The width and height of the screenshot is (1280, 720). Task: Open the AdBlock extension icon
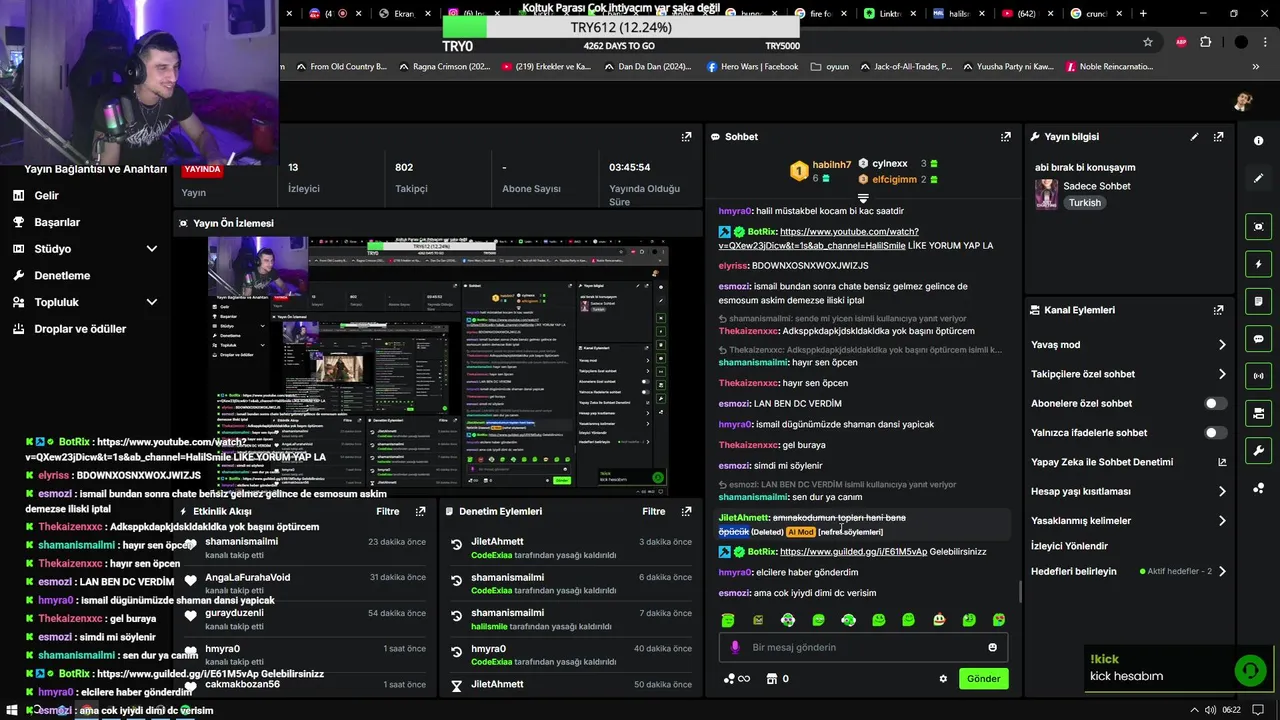(x=1181, y=42)
